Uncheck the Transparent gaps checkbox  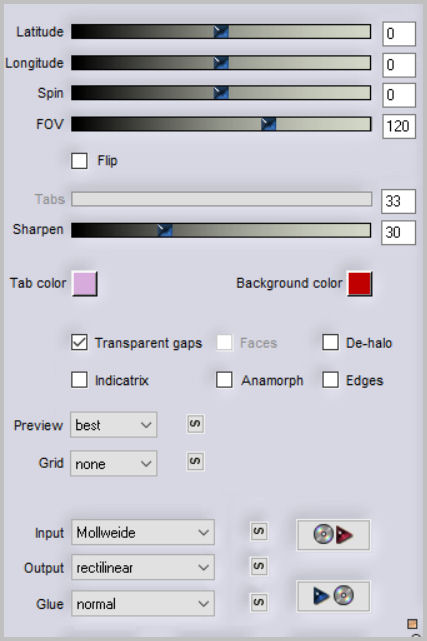[79, 342]
